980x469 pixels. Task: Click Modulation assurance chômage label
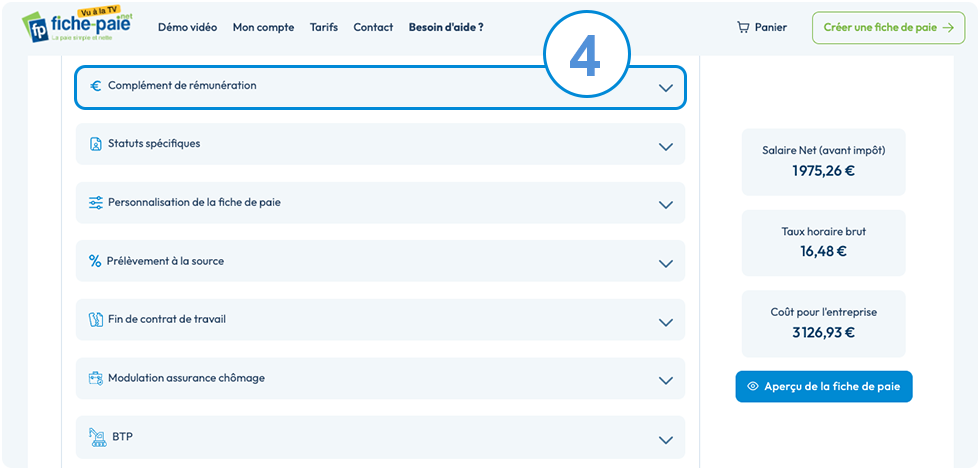[x=186, y=378]
